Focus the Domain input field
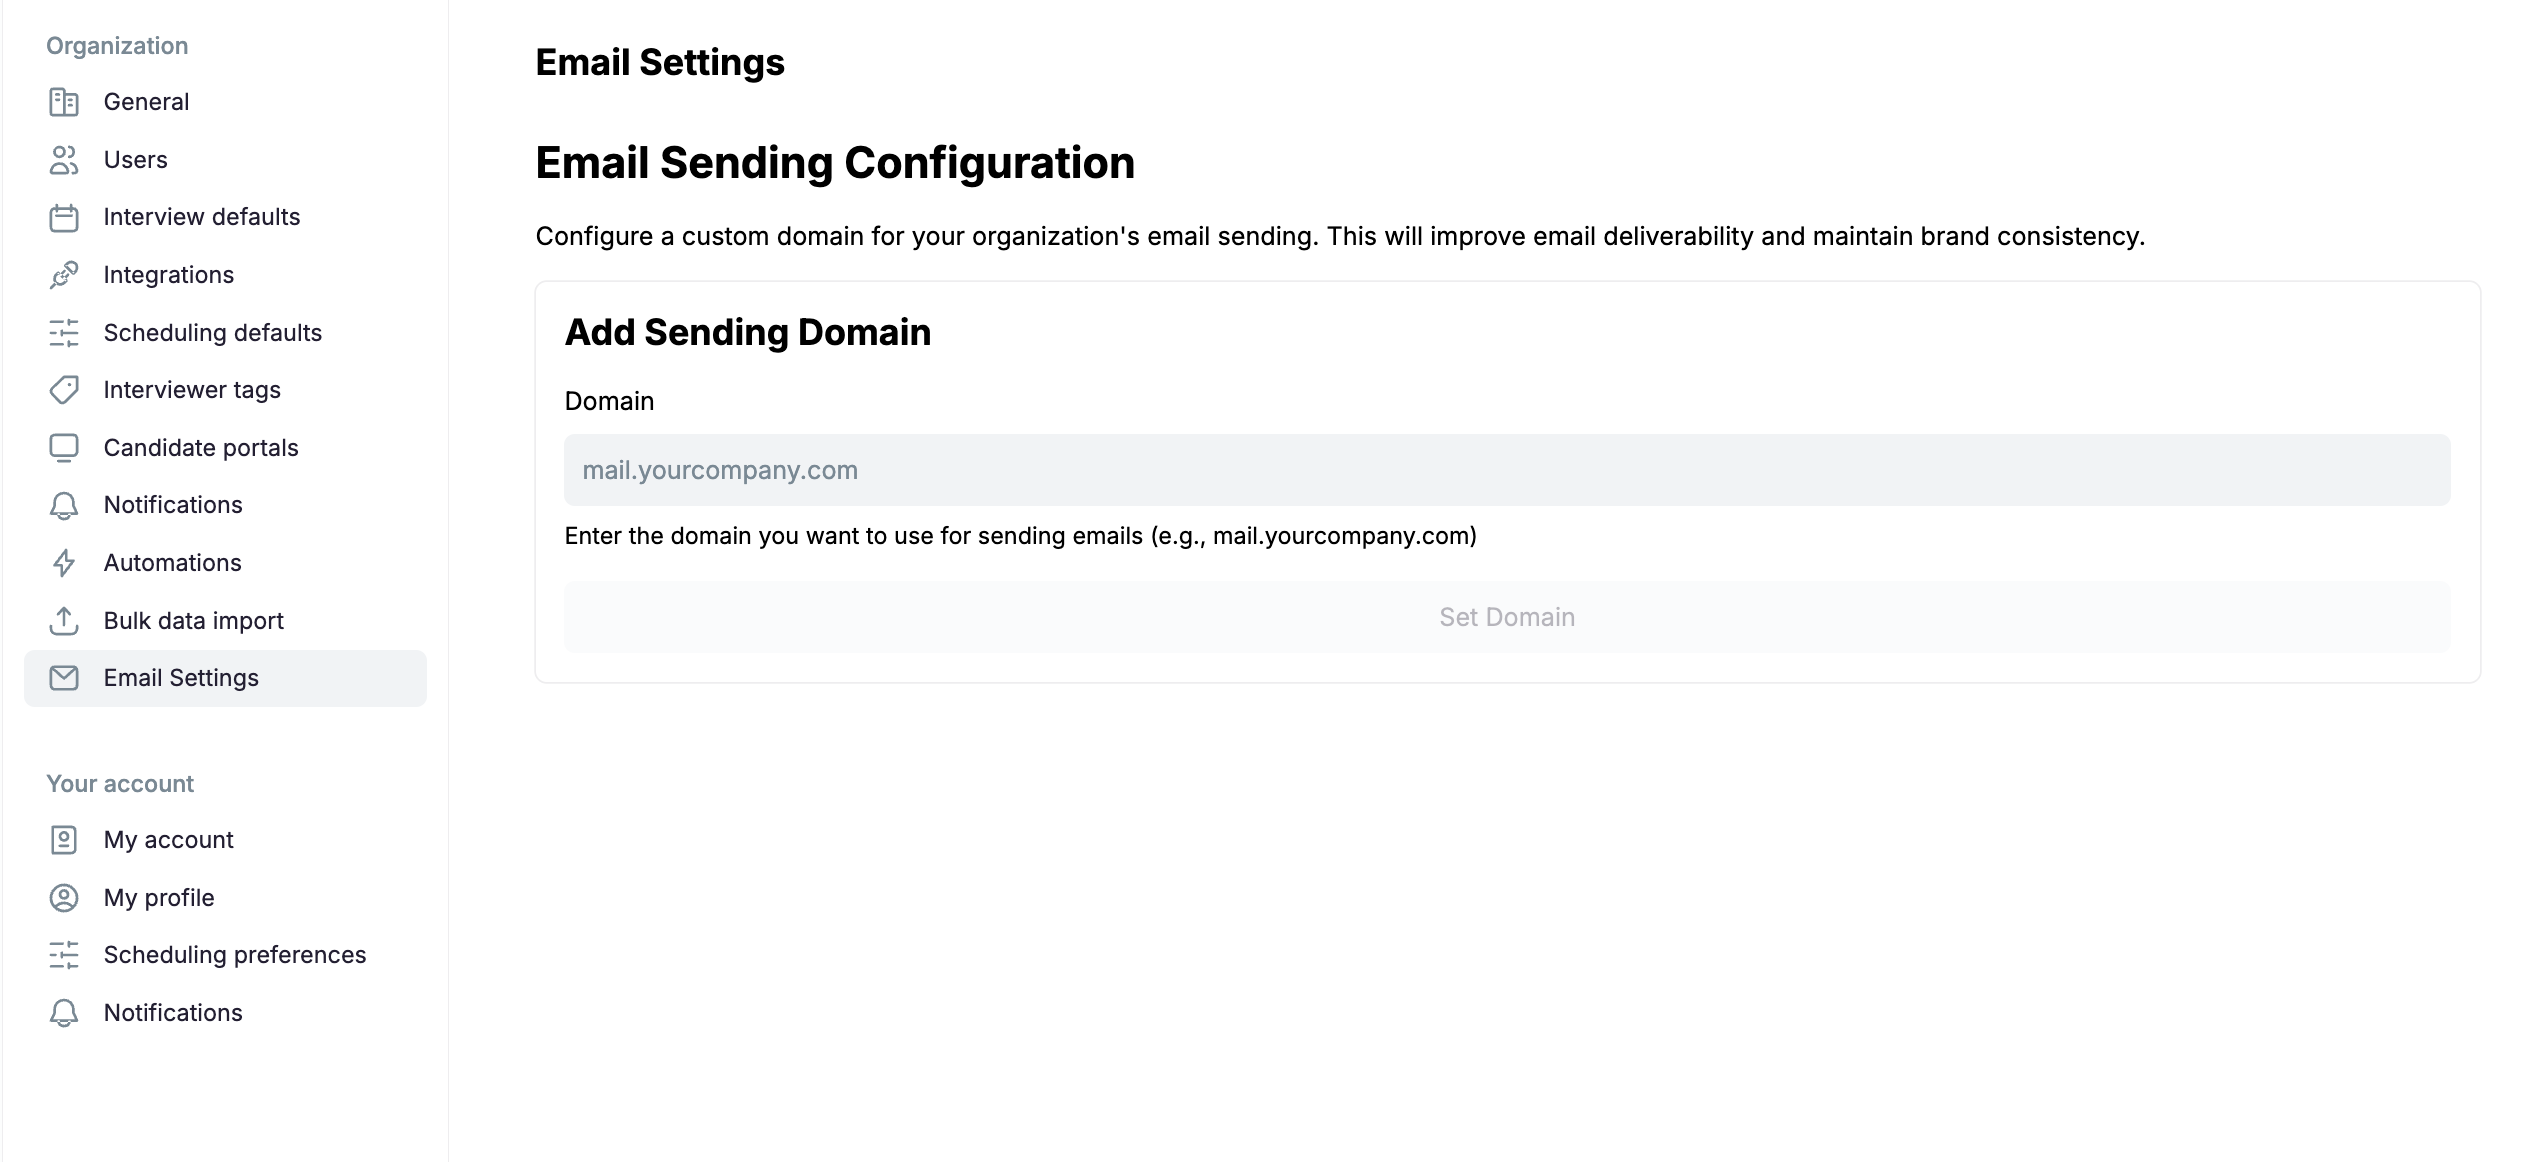Screen dimensions: 2532x1162 1507,470
